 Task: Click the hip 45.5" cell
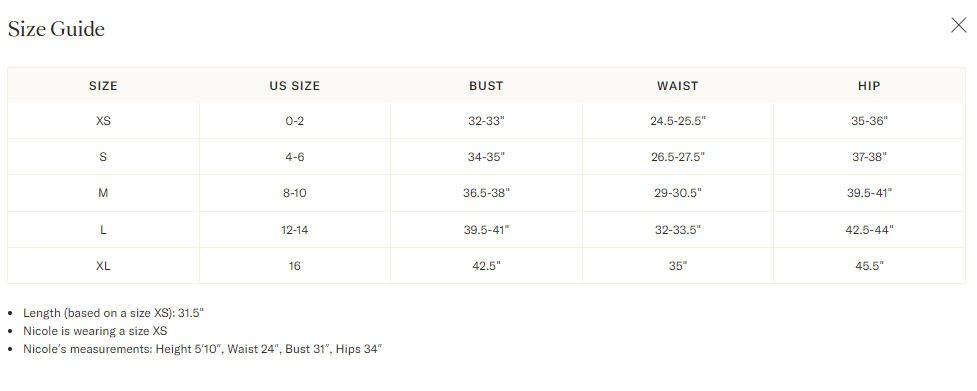click(x=869, y=266)
